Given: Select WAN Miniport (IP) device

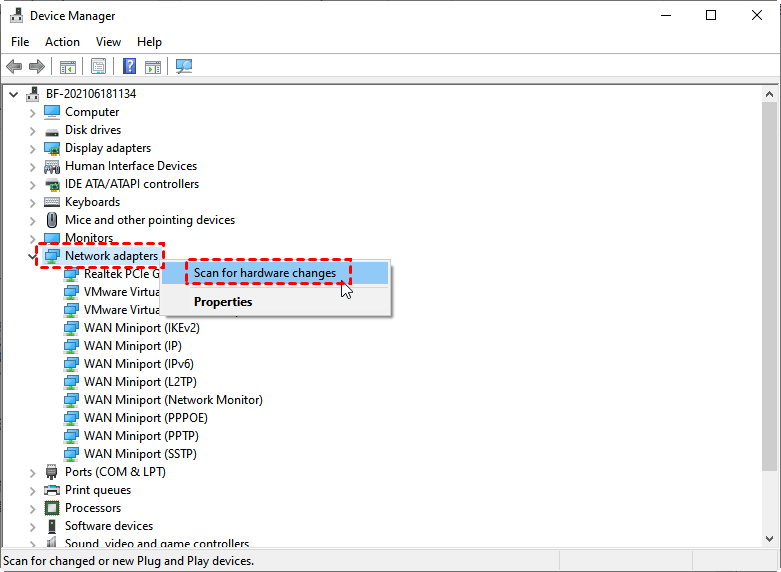Looking at the screenshot, I should coord(132,346).
